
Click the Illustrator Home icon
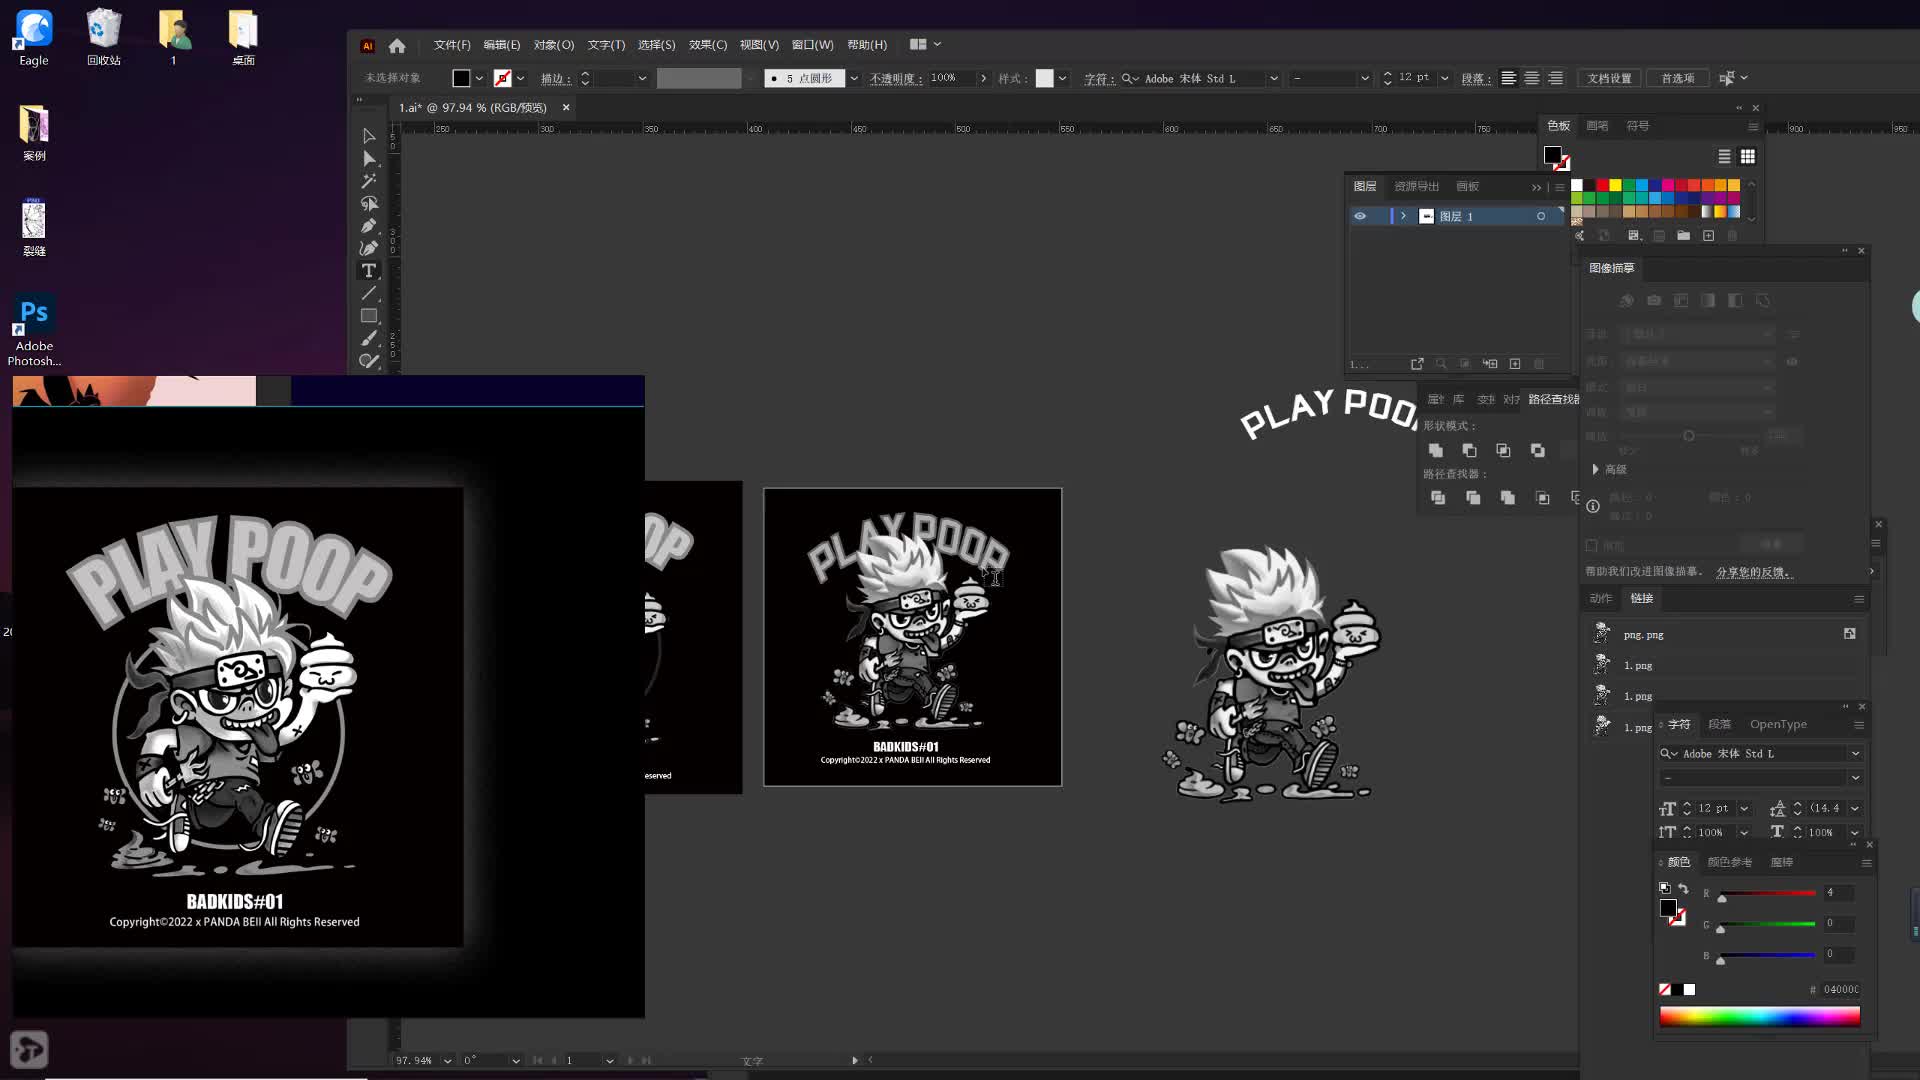click(x=397, y=45)
